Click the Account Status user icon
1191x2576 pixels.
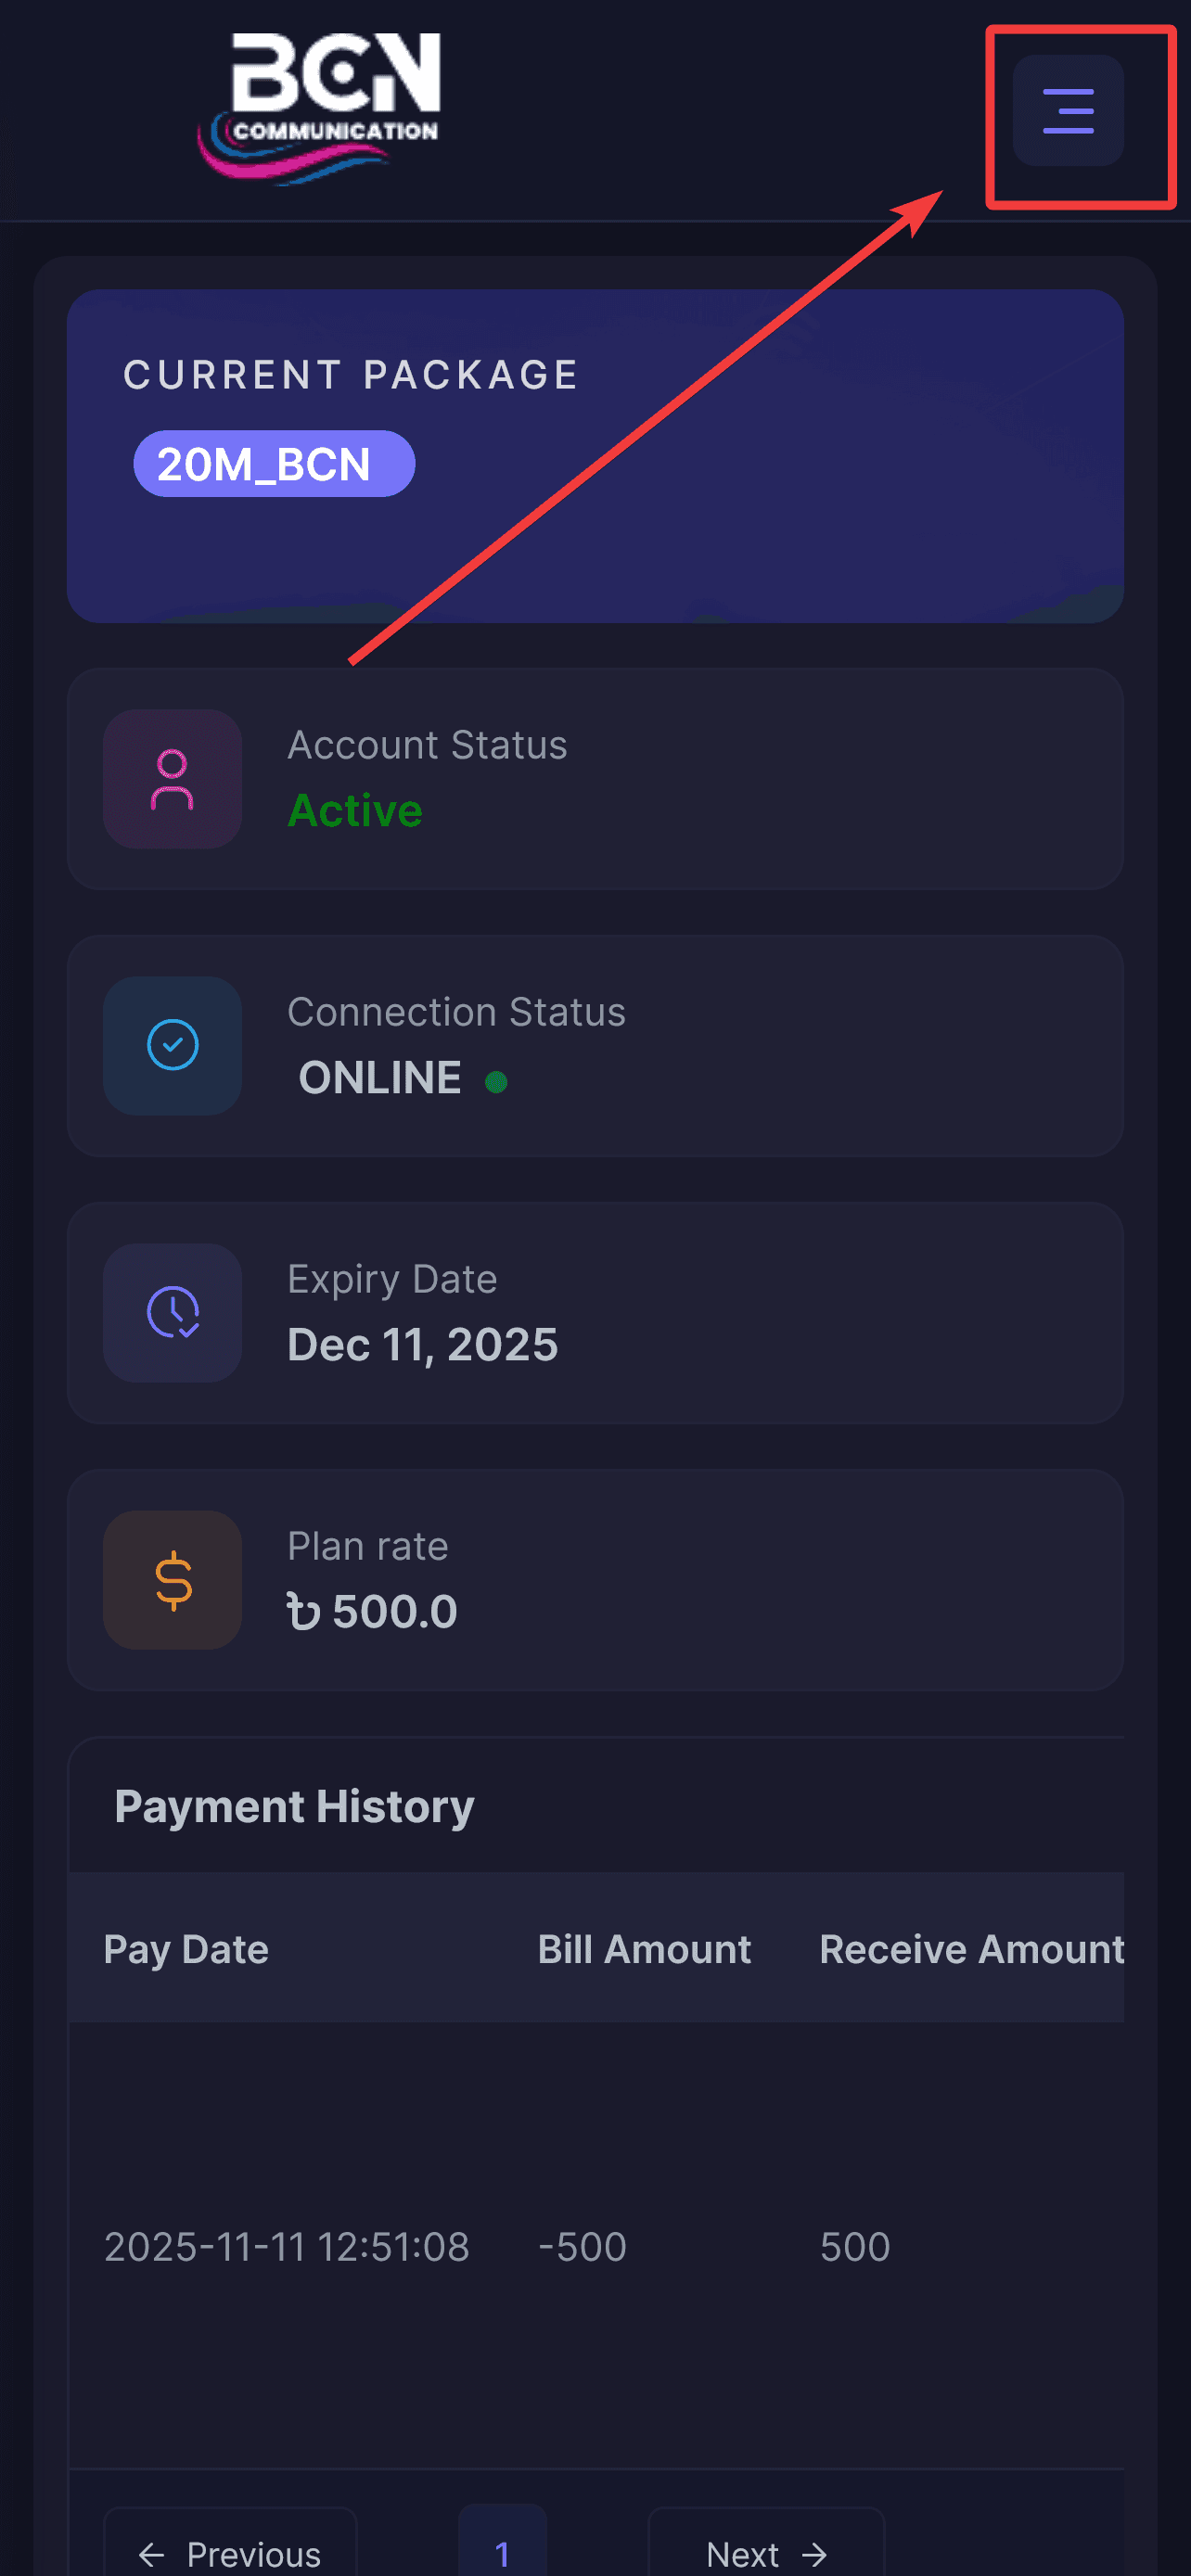(x=172, y=779)
